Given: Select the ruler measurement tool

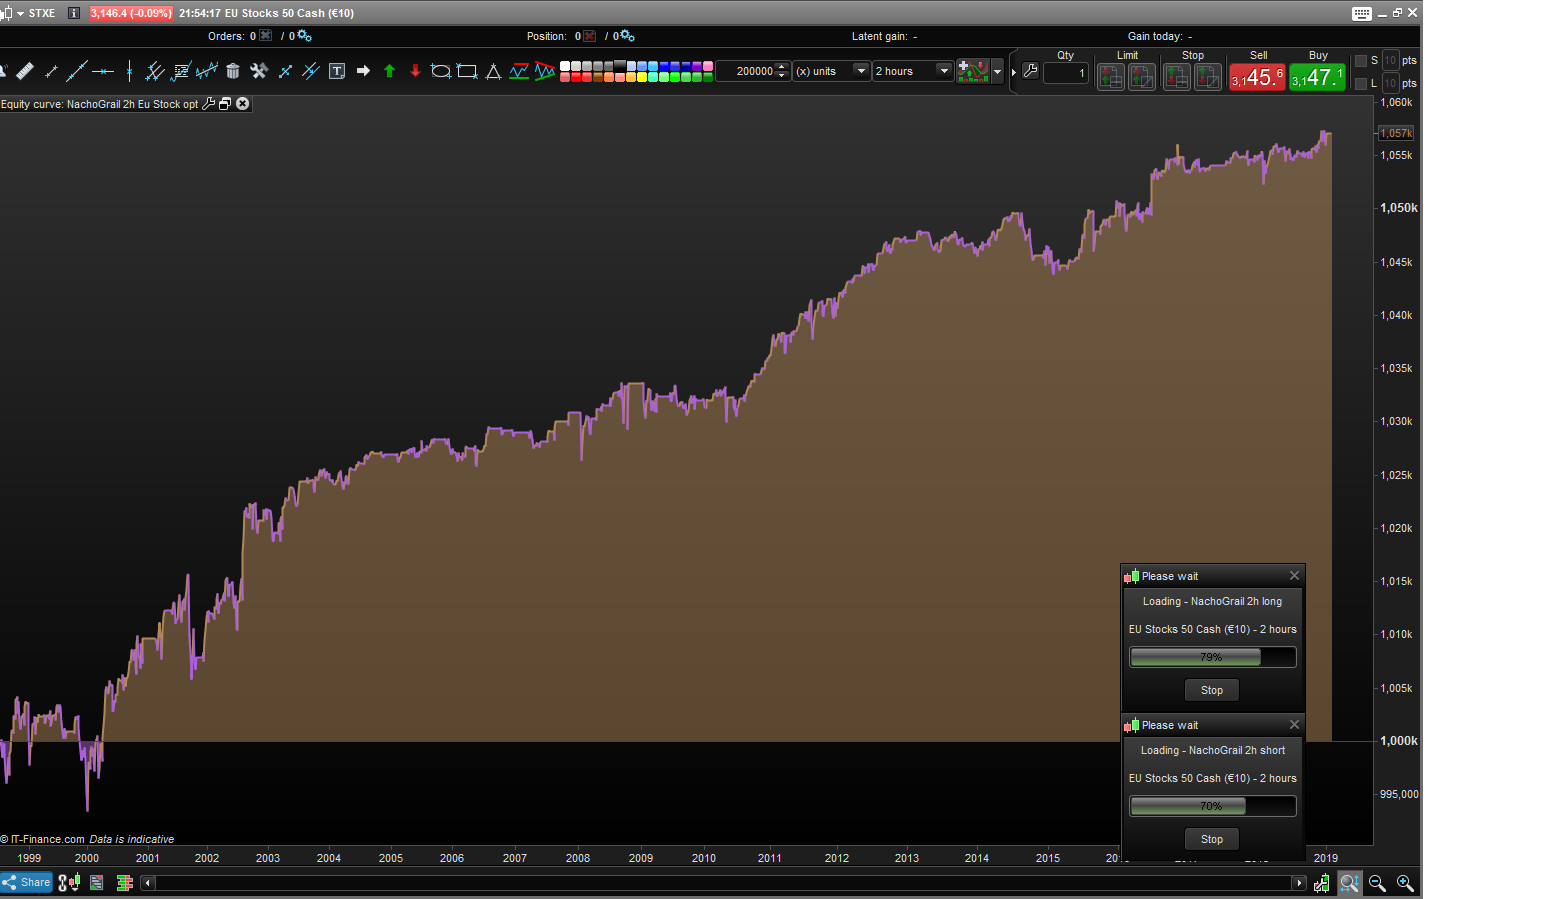Looking at the screenshot, I should pos(25,71).
